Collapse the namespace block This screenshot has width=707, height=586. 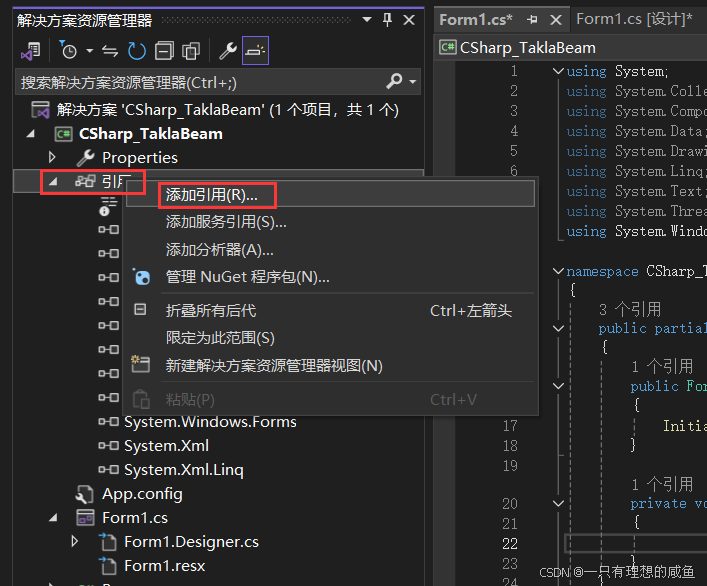point(558,271)
